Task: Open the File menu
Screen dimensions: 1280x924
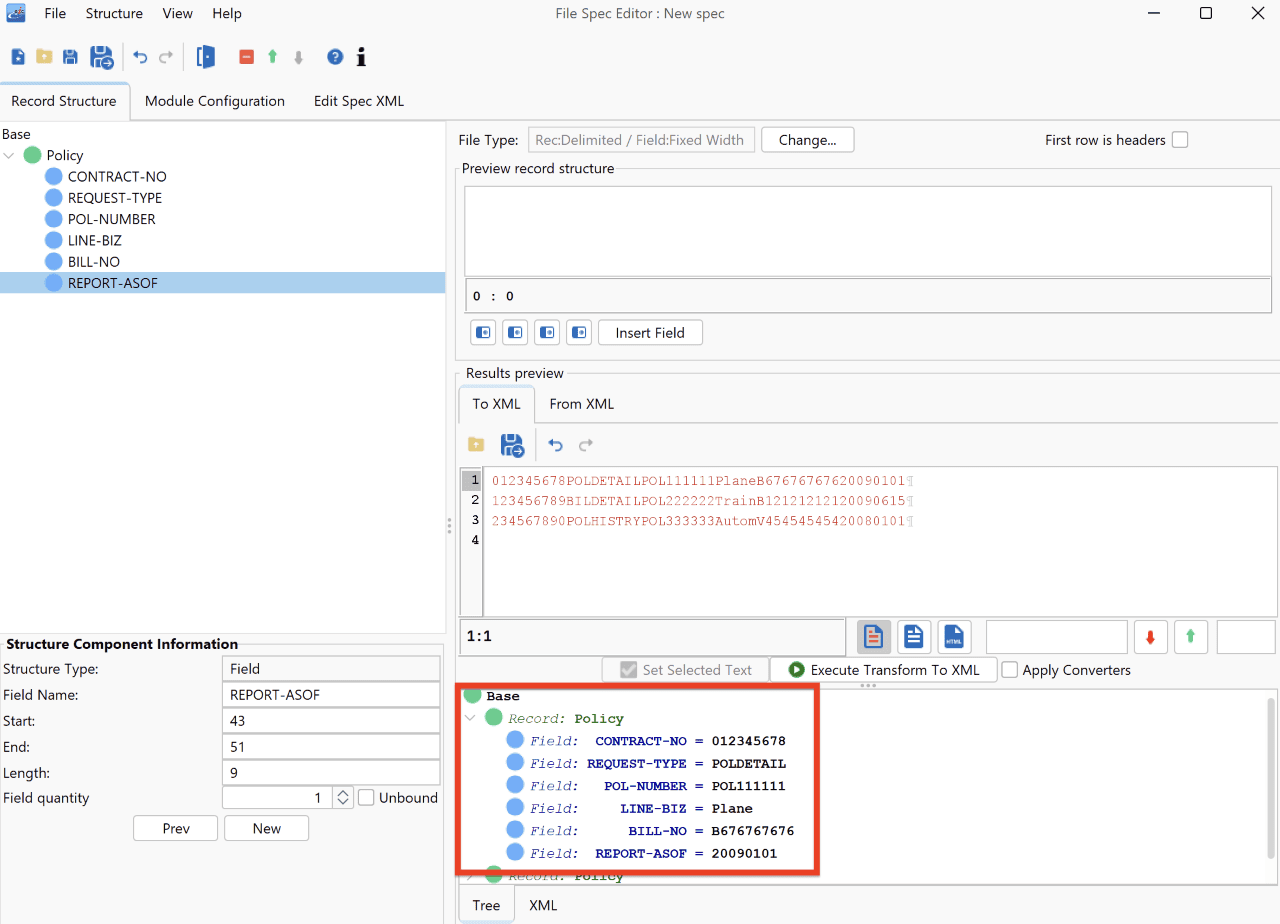Action: click(55, 13)
